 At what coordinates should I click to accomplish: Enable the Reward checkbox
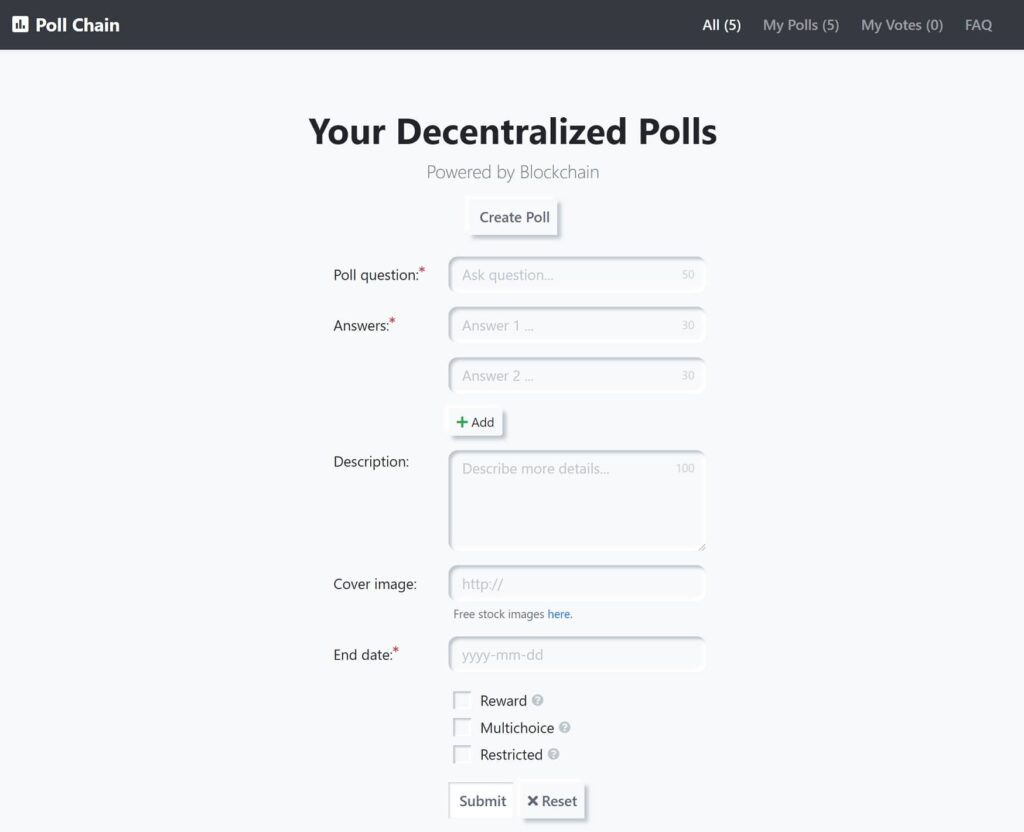click(462, 700)
